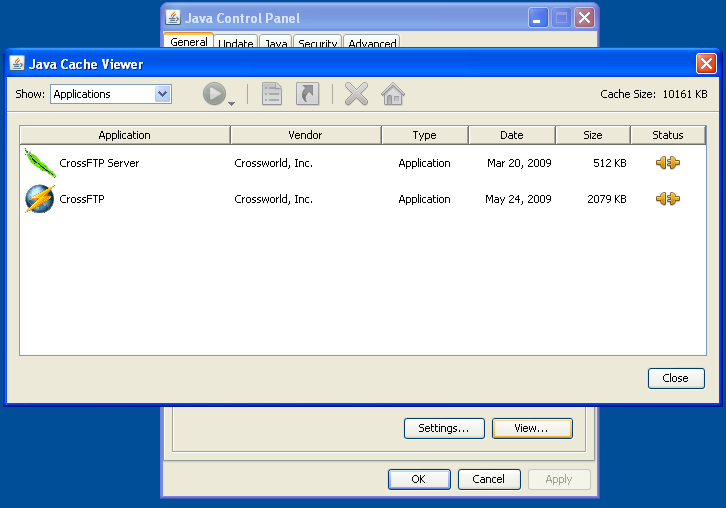Viewport: 726px width, 508px height.
Task: Switch to the Advanced tab in Control Panel
Action: coord(372,42)
